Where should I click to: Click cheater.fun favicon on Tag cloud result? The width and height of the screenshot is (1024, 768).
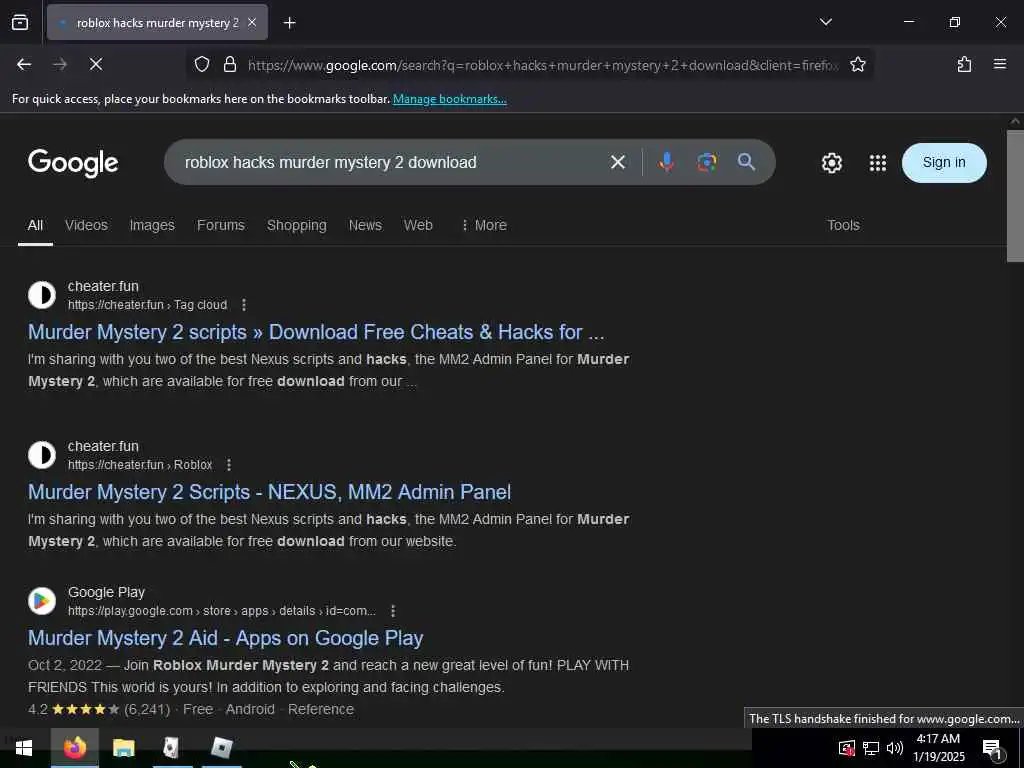click(42, 295)
